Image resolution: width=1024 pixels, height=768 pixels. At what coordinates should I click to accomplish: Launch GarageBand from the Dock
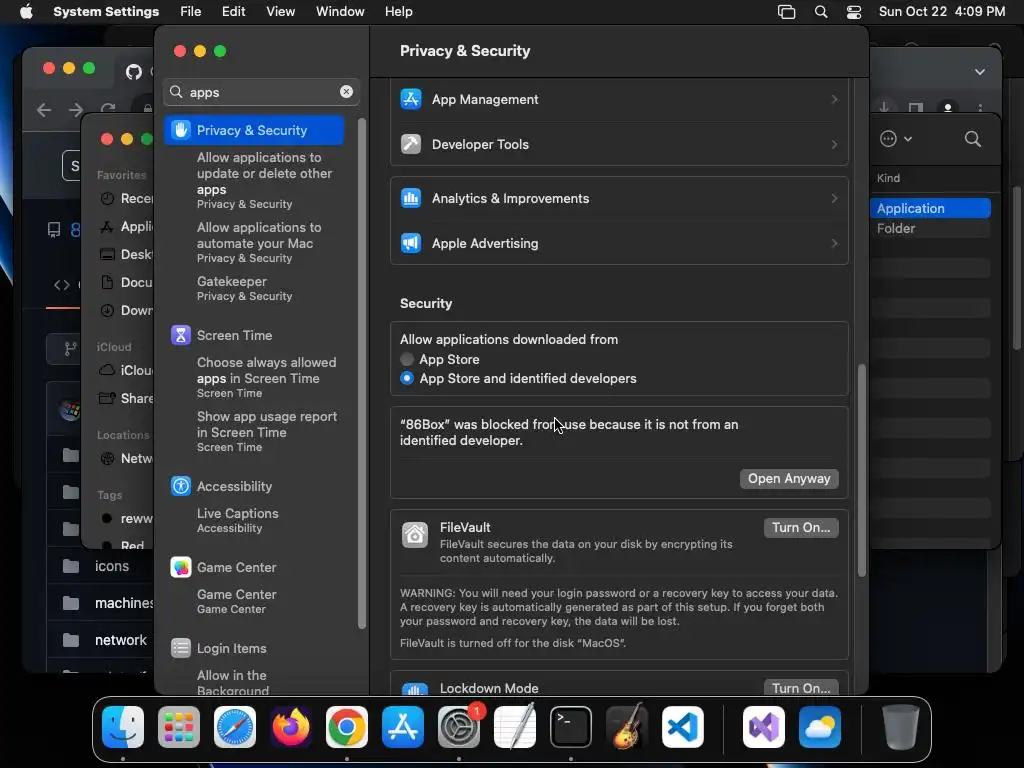[627, 728]
